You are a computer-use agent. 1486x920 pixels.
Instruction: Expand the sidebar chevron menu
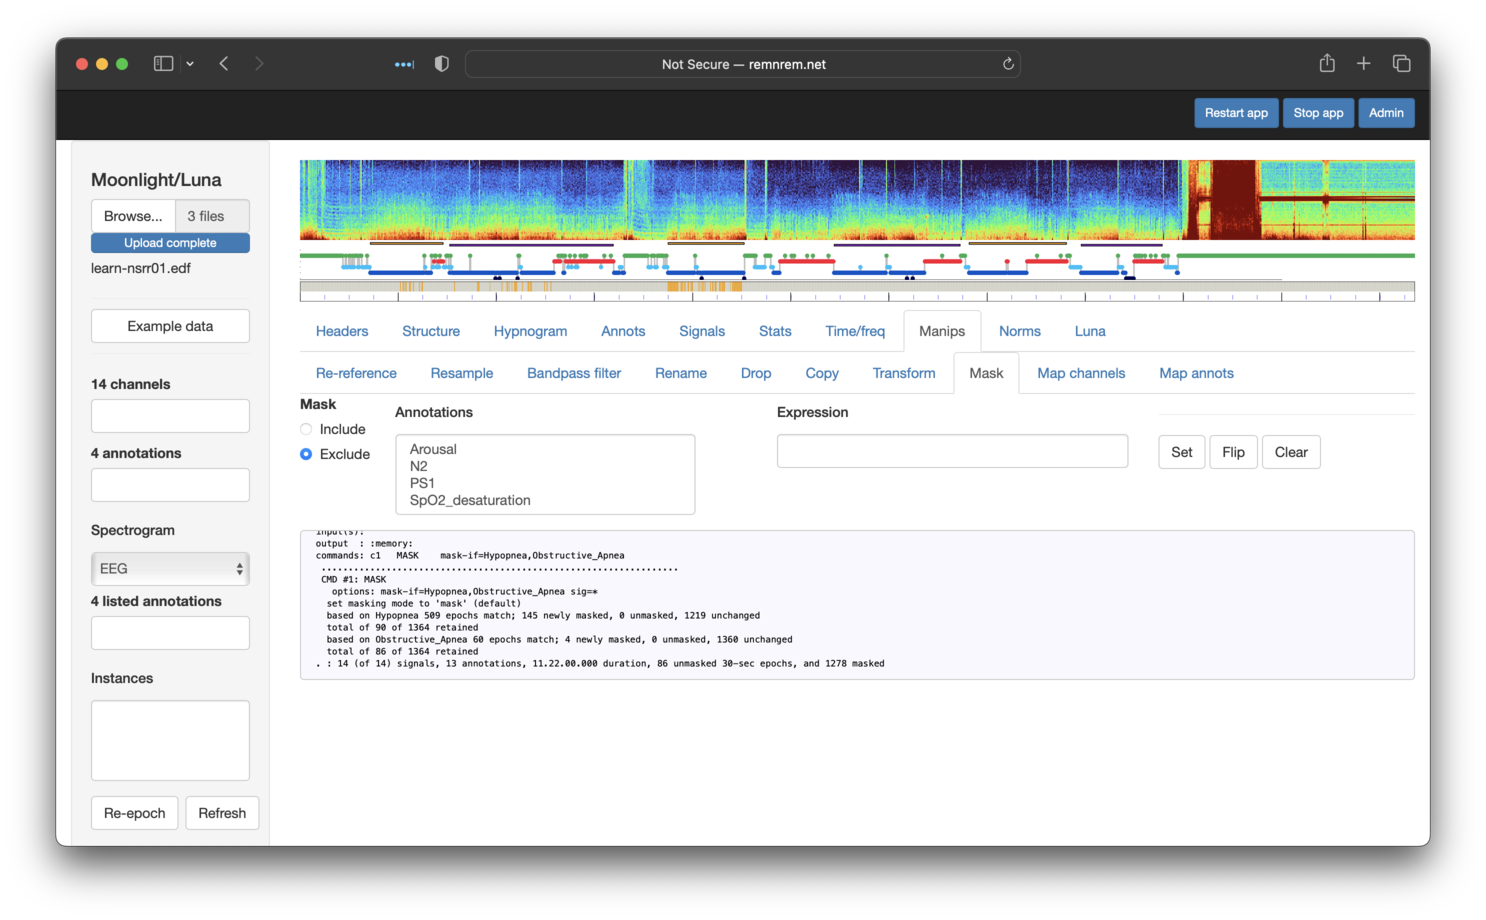tap(190, 64)
